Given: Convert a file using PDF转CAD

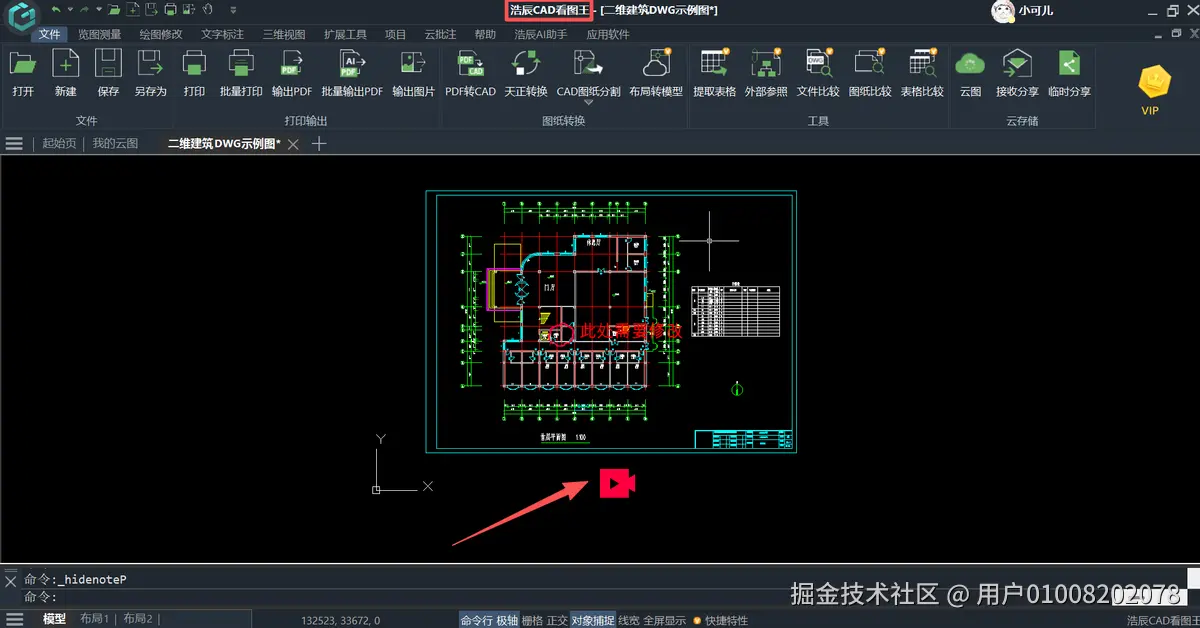Looking at the screenshot, I should [x=470, y=73].
